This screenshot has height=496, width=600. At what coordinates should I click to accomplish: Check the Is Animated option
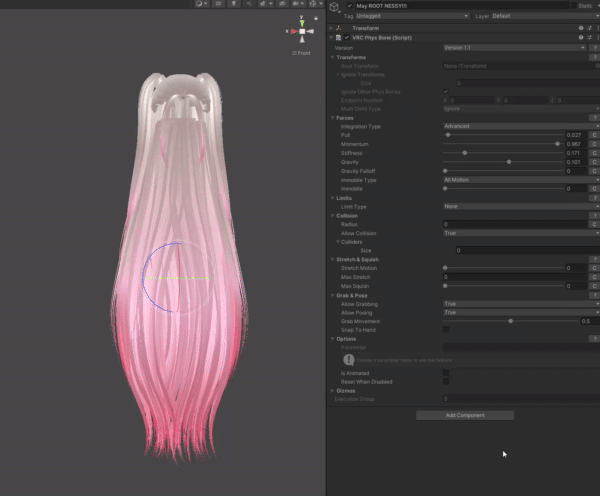click(x=446, y=373)
